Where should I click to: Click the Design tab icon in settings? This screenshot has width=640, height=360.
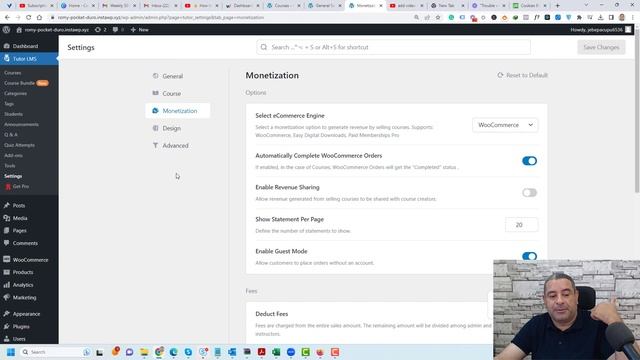pos(156,128)
